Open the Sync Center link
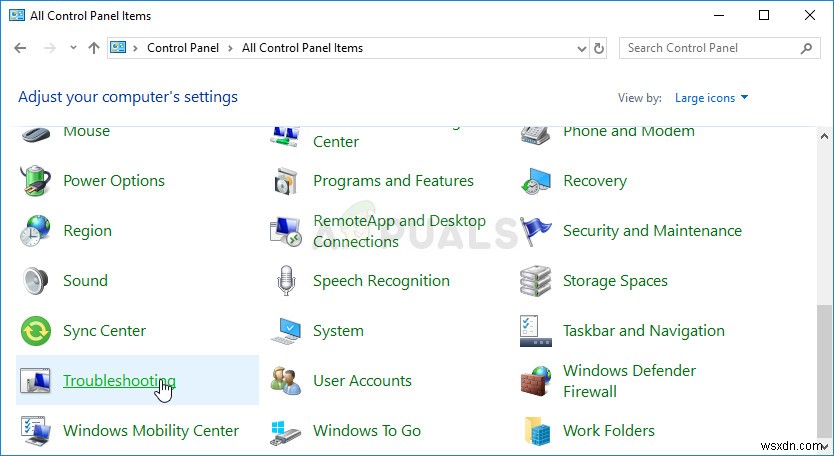Viewport: 834px width, 456px height. click(x=104, y=331)
